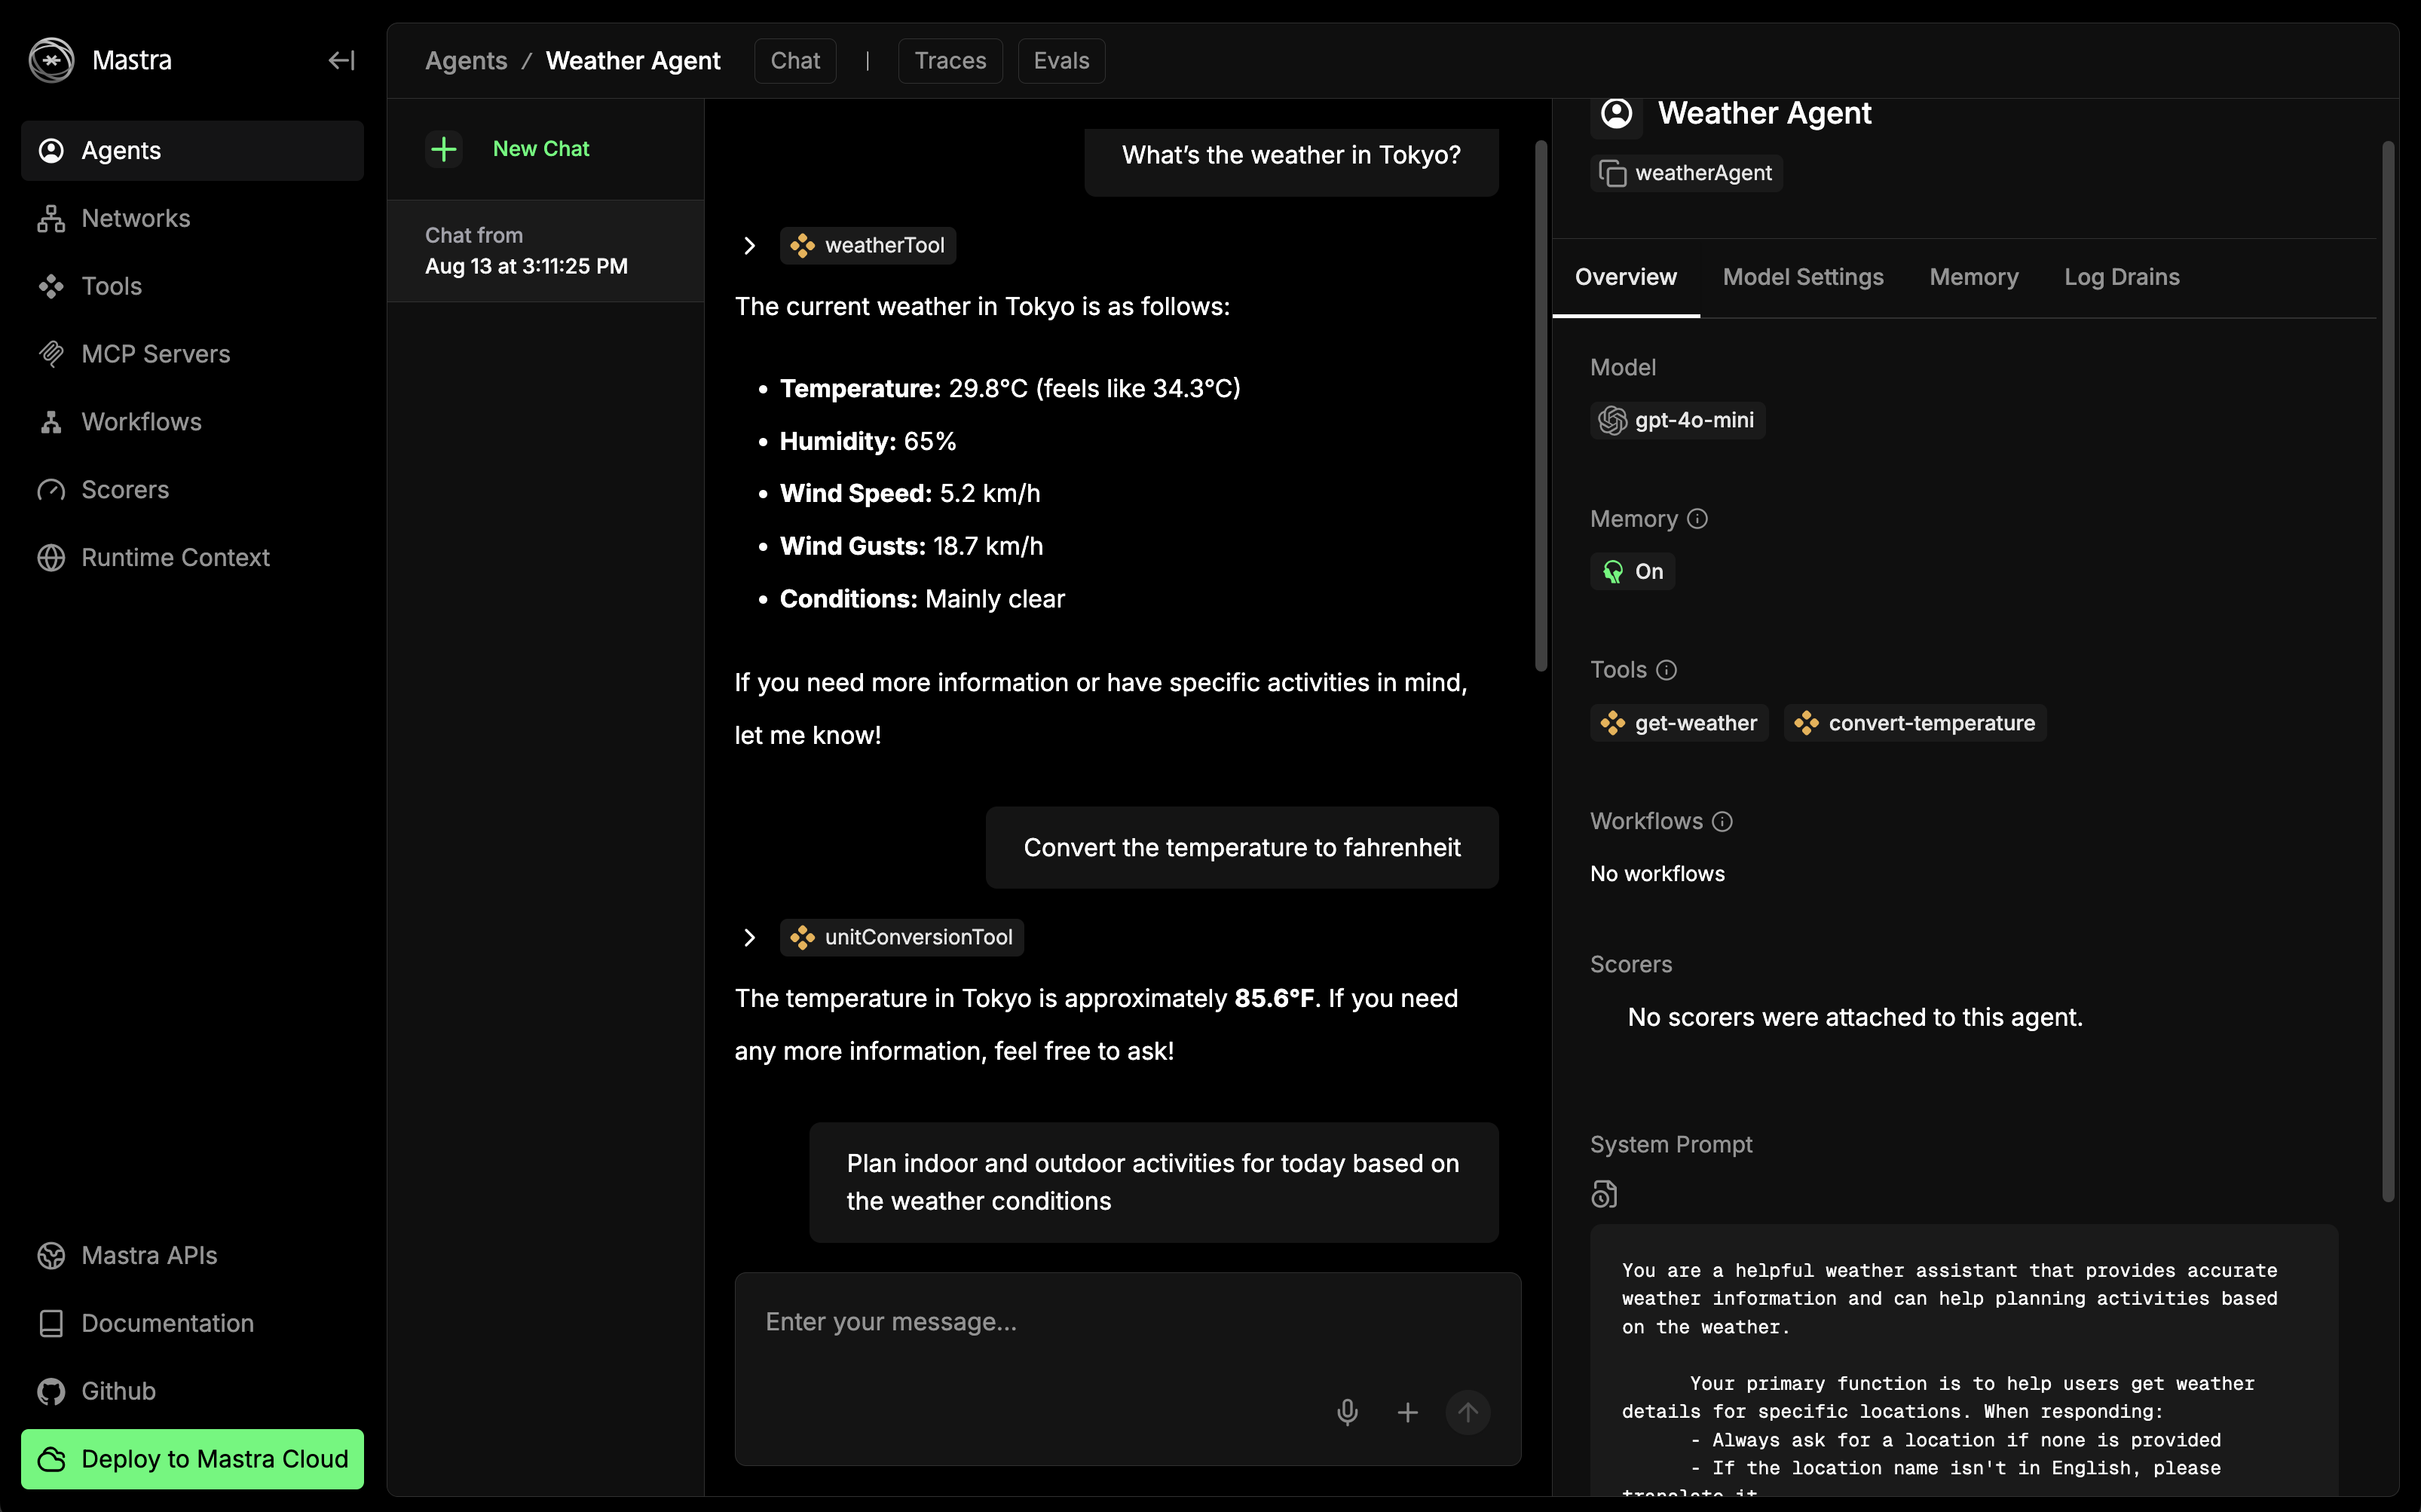The height and width of the screenshot is (1512, 2421).
Task: Copy the system prompt via copy icon
Action: point(1604,1195)
